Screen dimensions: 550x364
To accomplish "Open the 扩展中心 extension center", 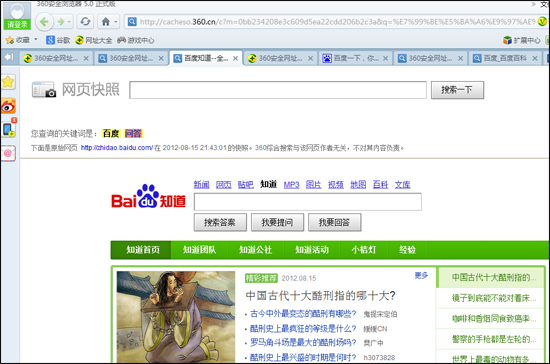I will [522, 40].
